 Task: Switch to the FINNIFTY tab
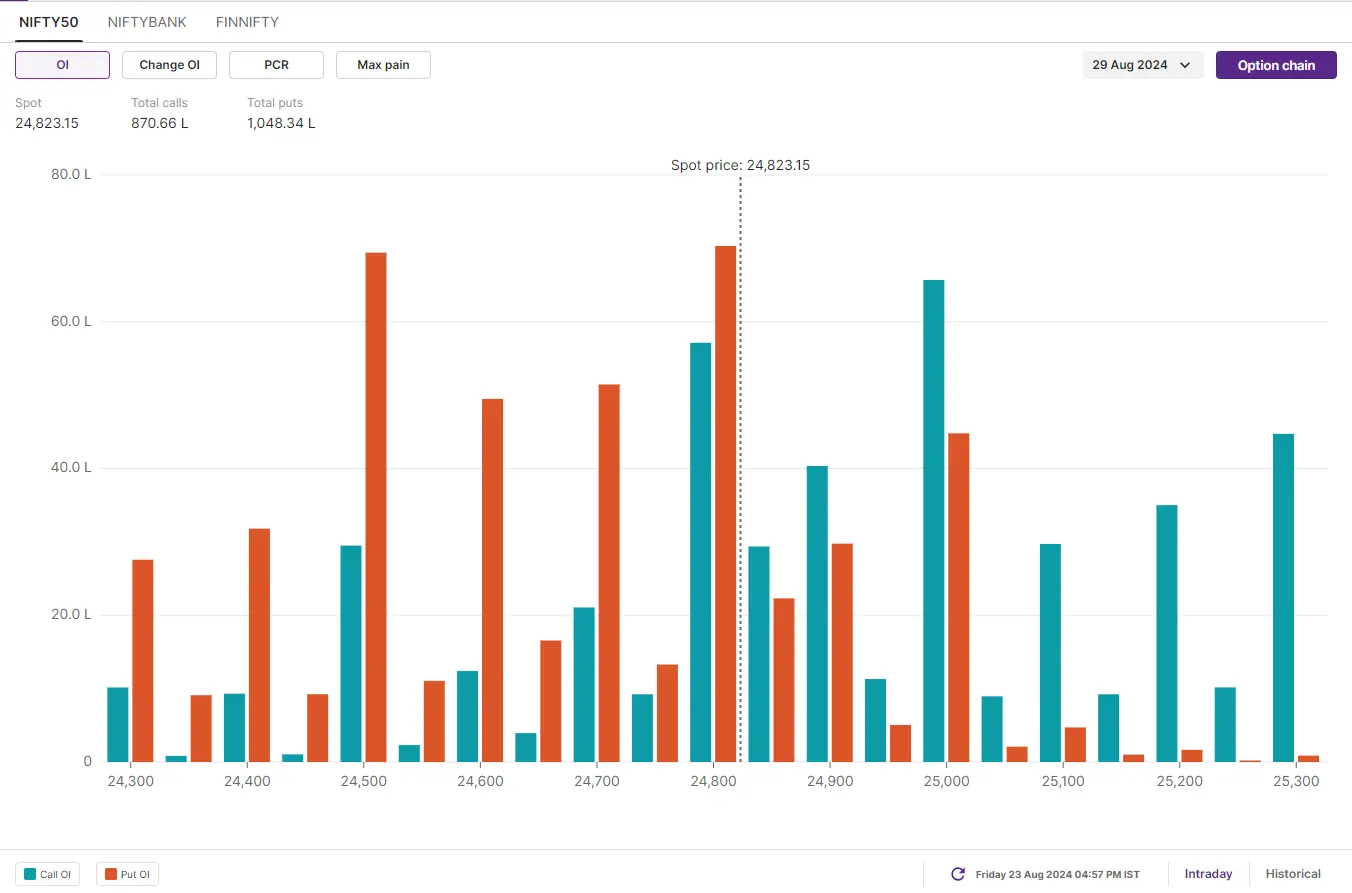point(247,22)
